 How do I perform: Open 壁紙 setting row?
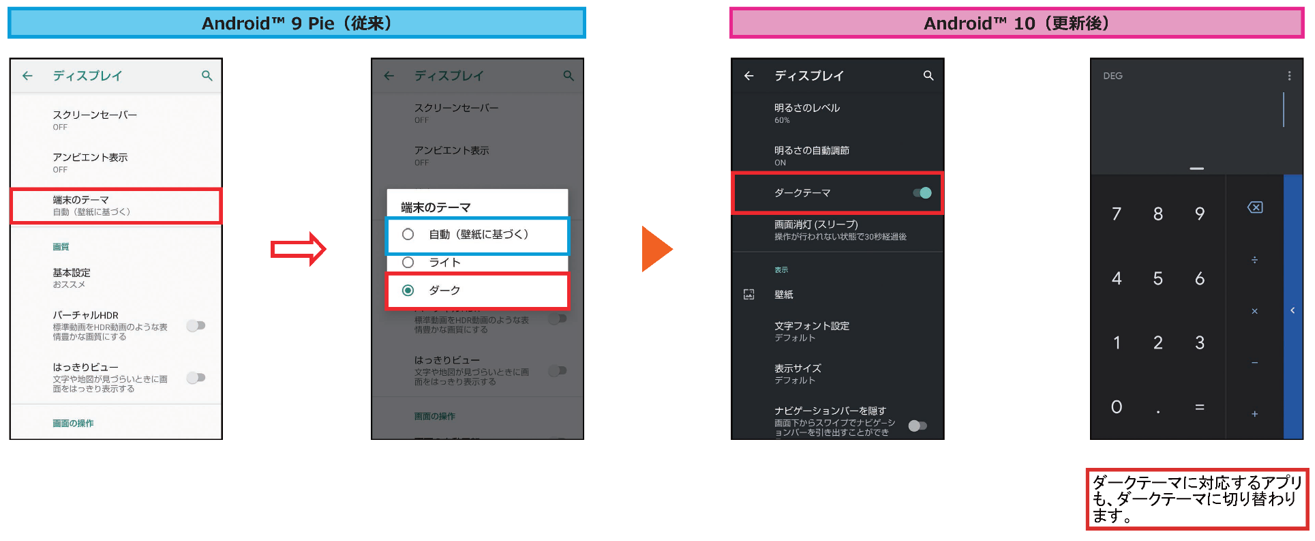click(x=838, y=295)
